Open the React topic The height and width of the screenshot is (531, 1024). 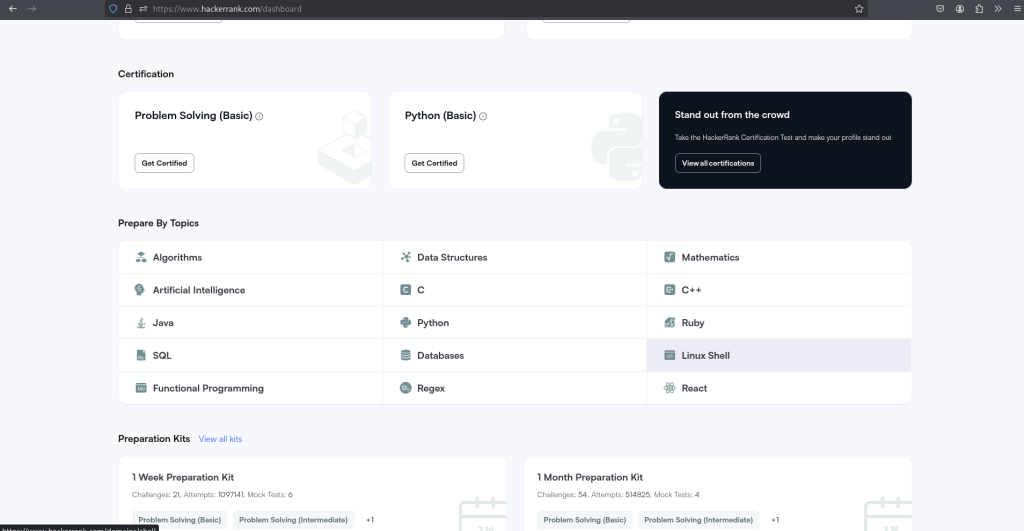(x=779, y=388)
